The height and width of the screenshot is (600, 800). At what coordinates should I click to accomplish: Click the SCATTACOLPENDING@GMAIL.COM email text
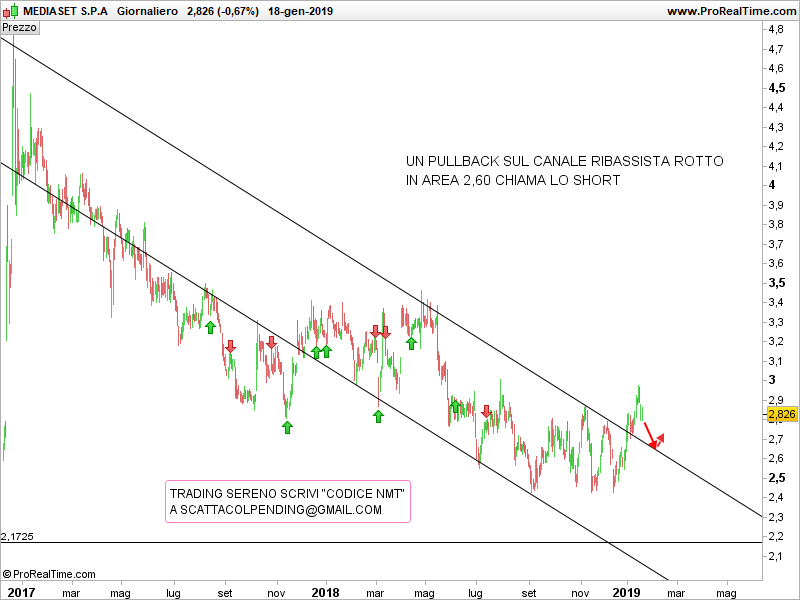281,510
